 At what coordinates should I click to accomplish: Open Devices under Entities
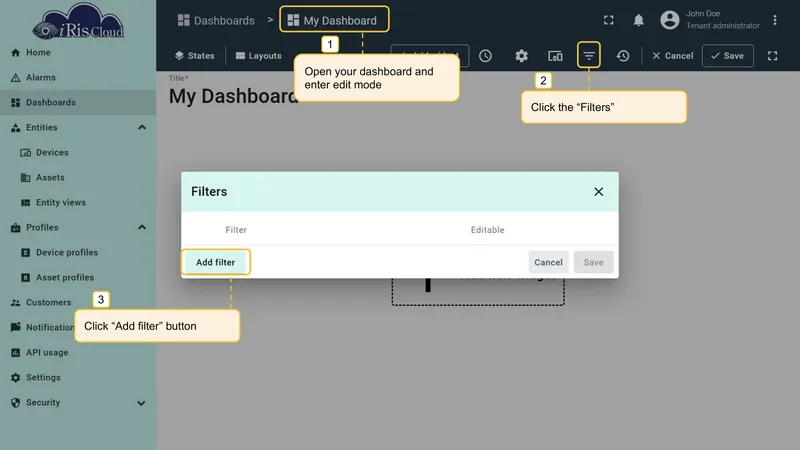coord(78,153)
